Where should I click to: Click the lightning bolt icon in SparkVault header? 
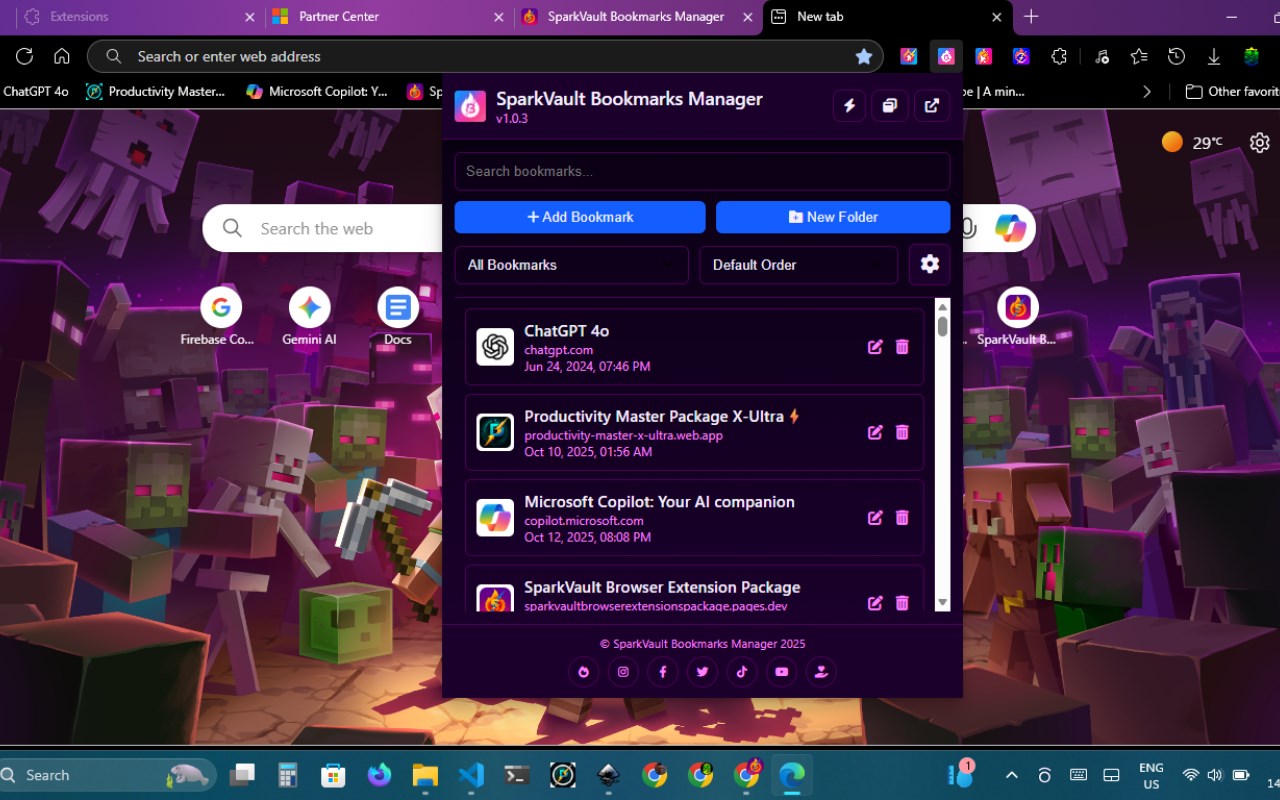850,106
